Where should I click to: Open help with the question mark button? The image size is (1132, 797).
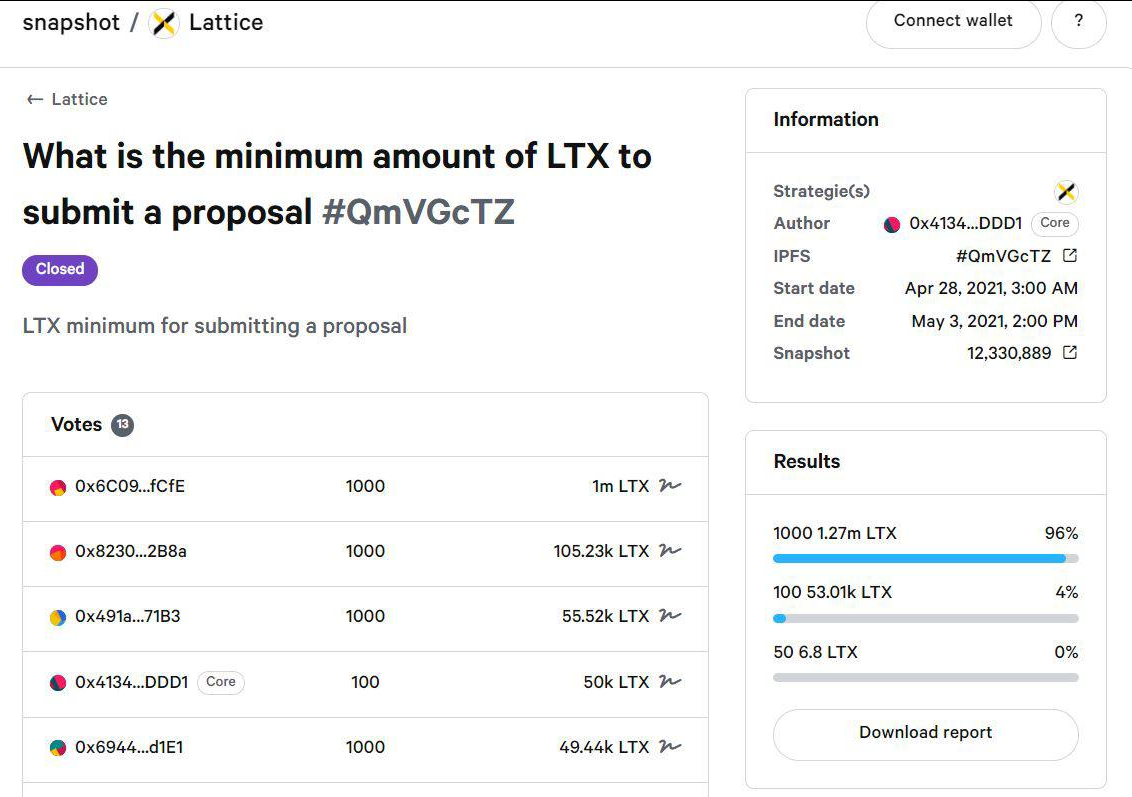pyautogui.click(x=1079, y=22)
